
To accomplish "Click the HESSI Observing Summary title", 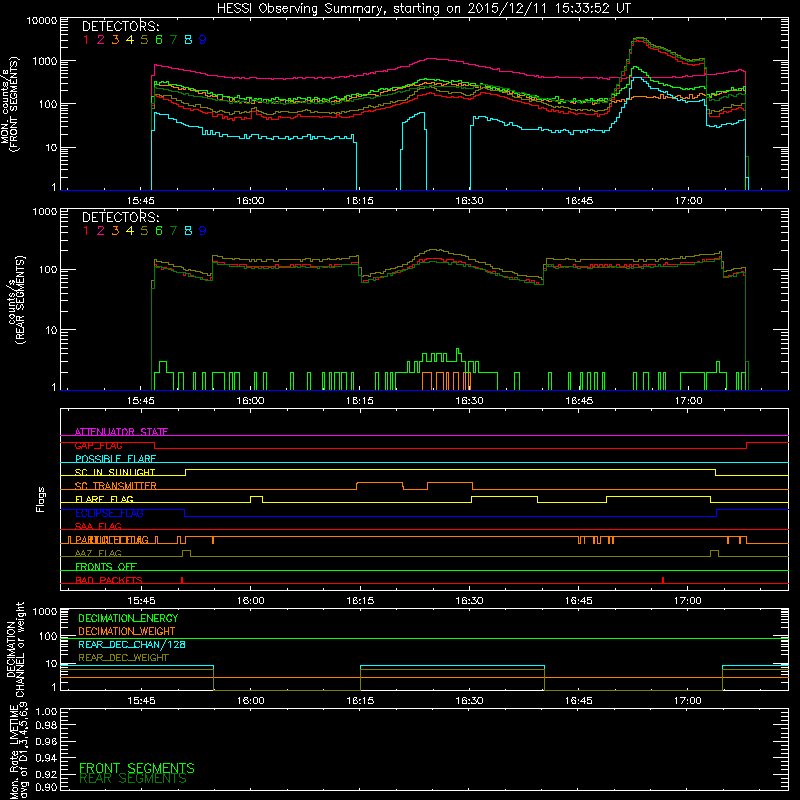I will pyautogui.click(x=424, y=9).
